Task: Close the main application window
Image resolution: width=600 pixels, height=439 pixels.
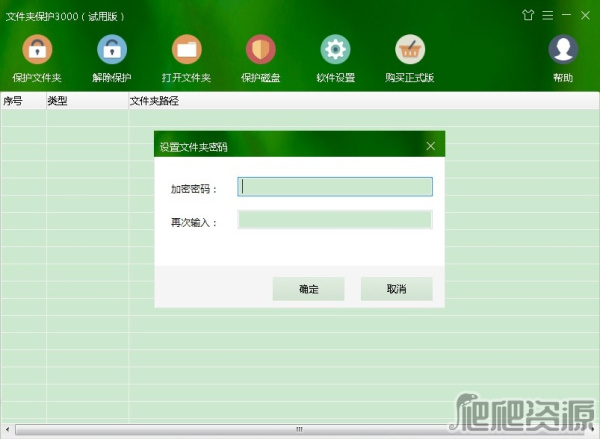Action: (x=585, y=15)
